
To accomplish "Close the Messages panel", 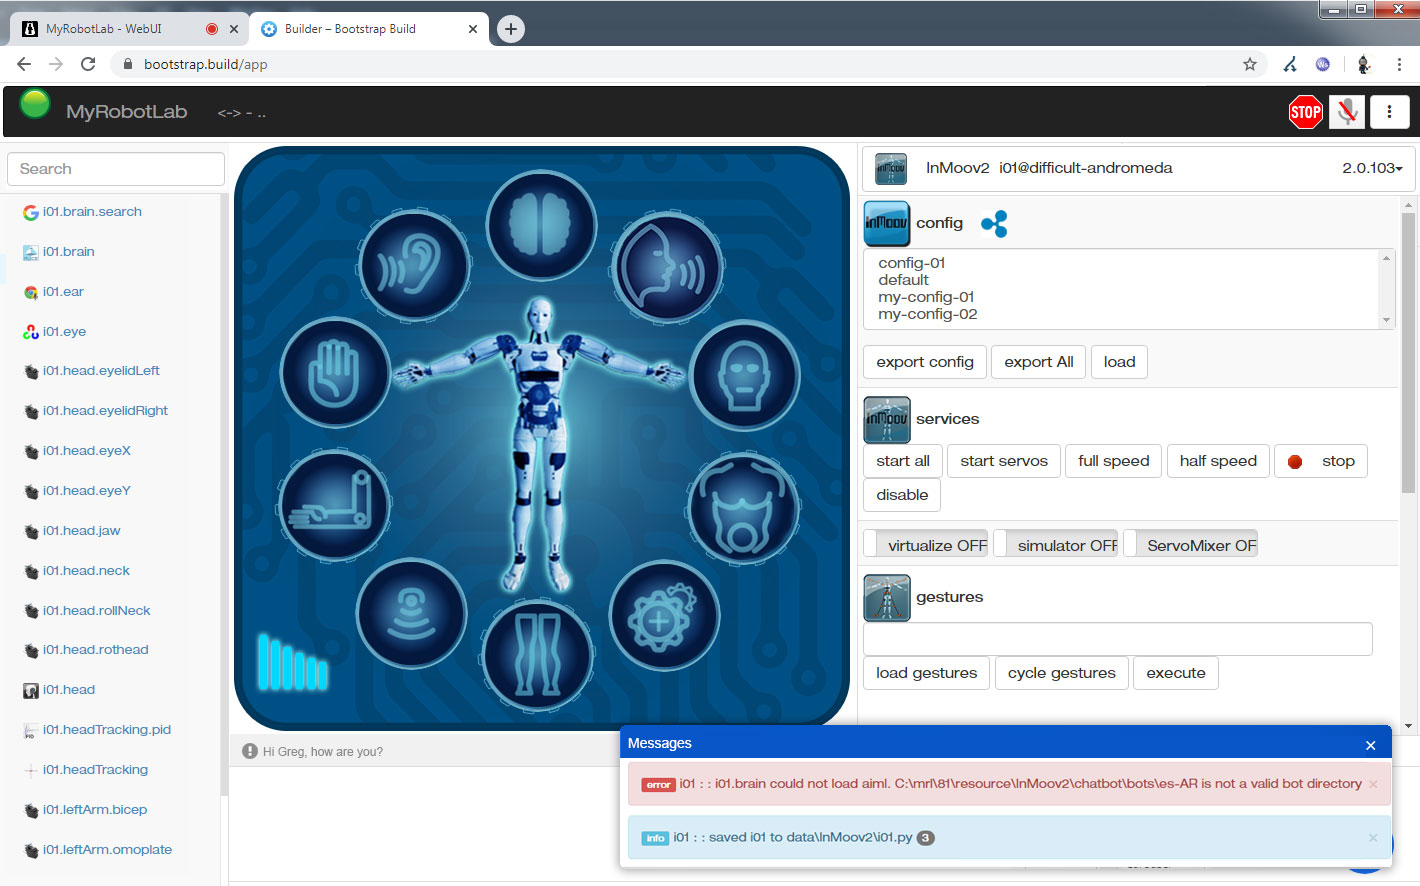I will click(x=1371, y=745).
